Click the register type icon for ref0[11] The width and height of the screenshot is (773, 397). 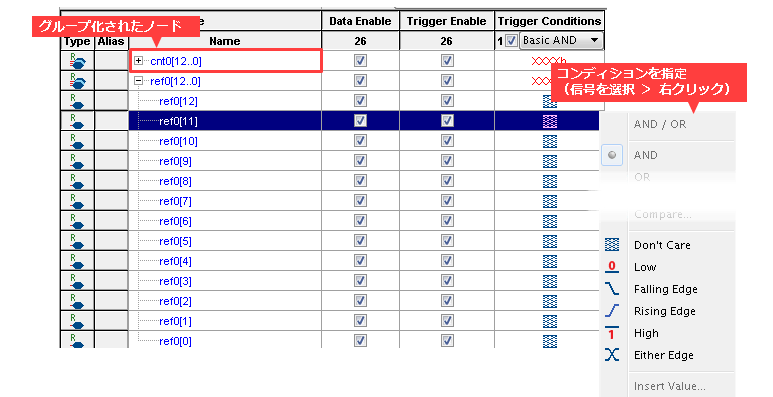pos(76,121)
